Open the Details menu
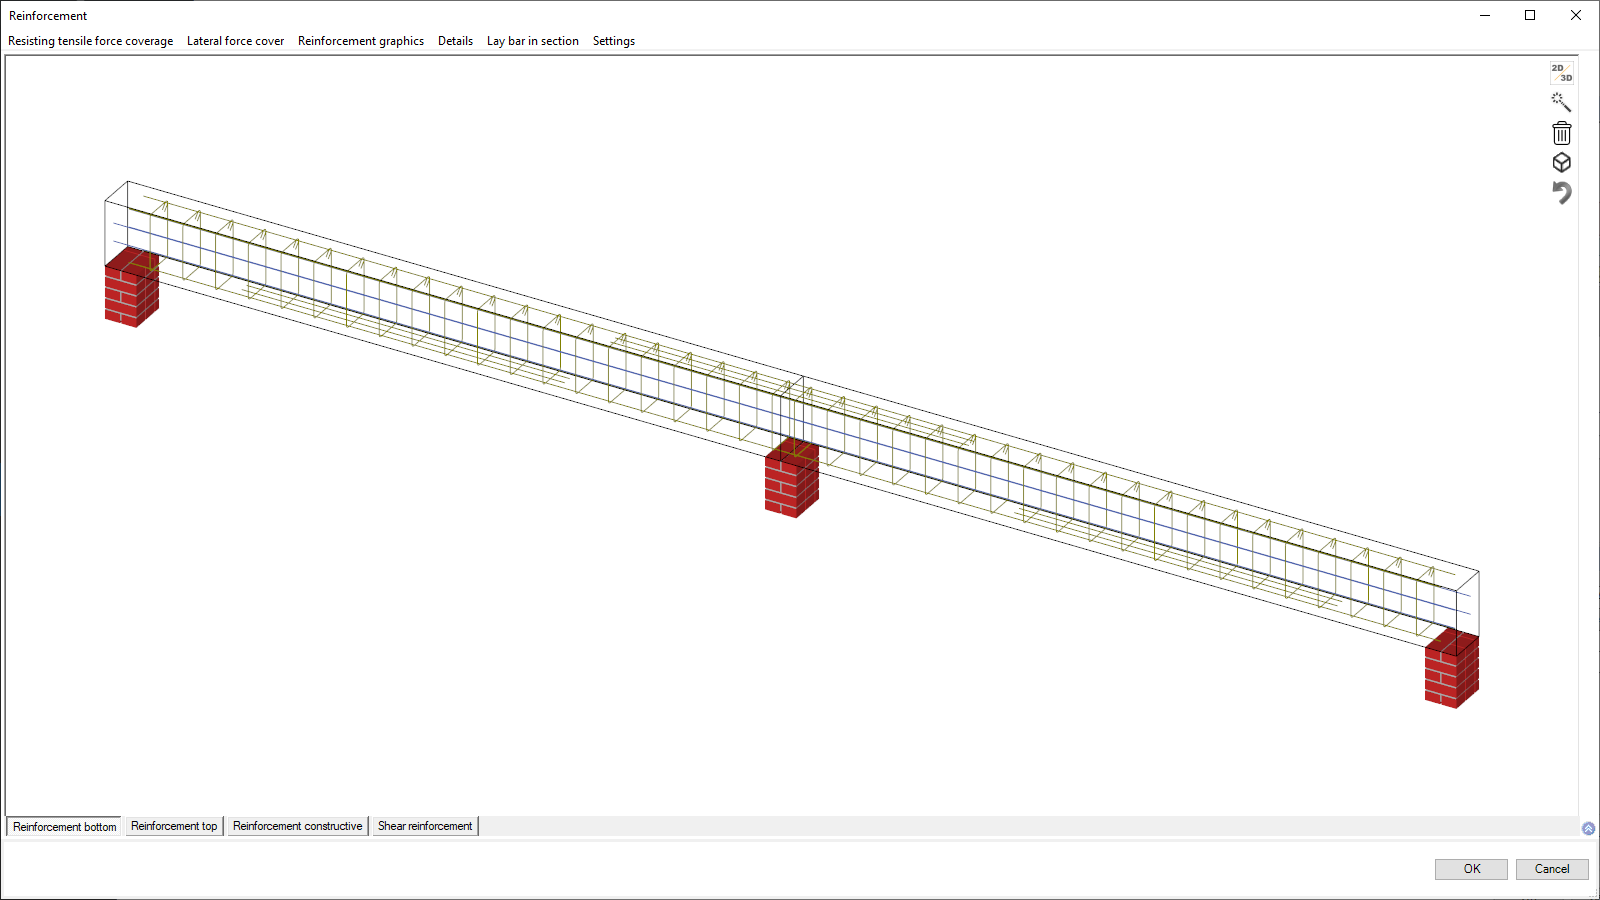The height and width of the screenshot is (900, 1600). pos(455,41)
